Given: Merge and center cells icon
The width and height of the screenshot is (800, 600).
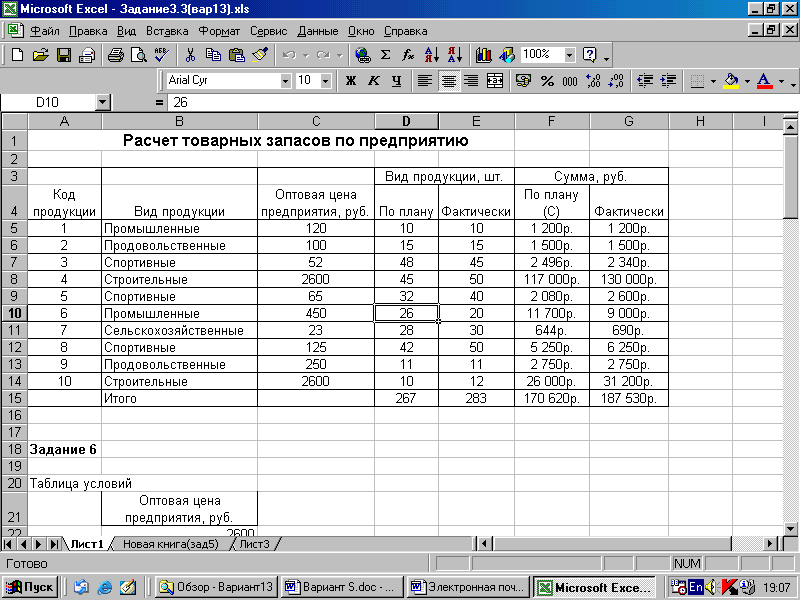Looking at the screenshot, I should click(494, 81).
